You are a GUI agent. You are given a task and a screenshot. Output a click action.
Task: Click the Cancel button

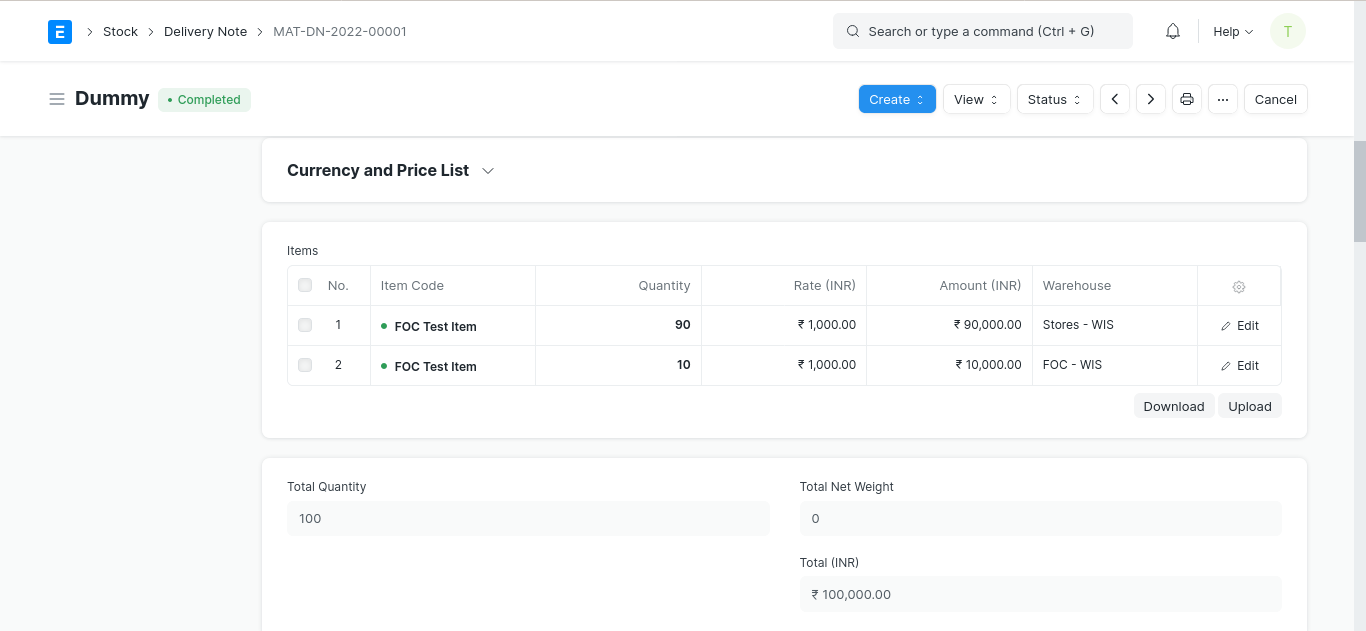1275,99
